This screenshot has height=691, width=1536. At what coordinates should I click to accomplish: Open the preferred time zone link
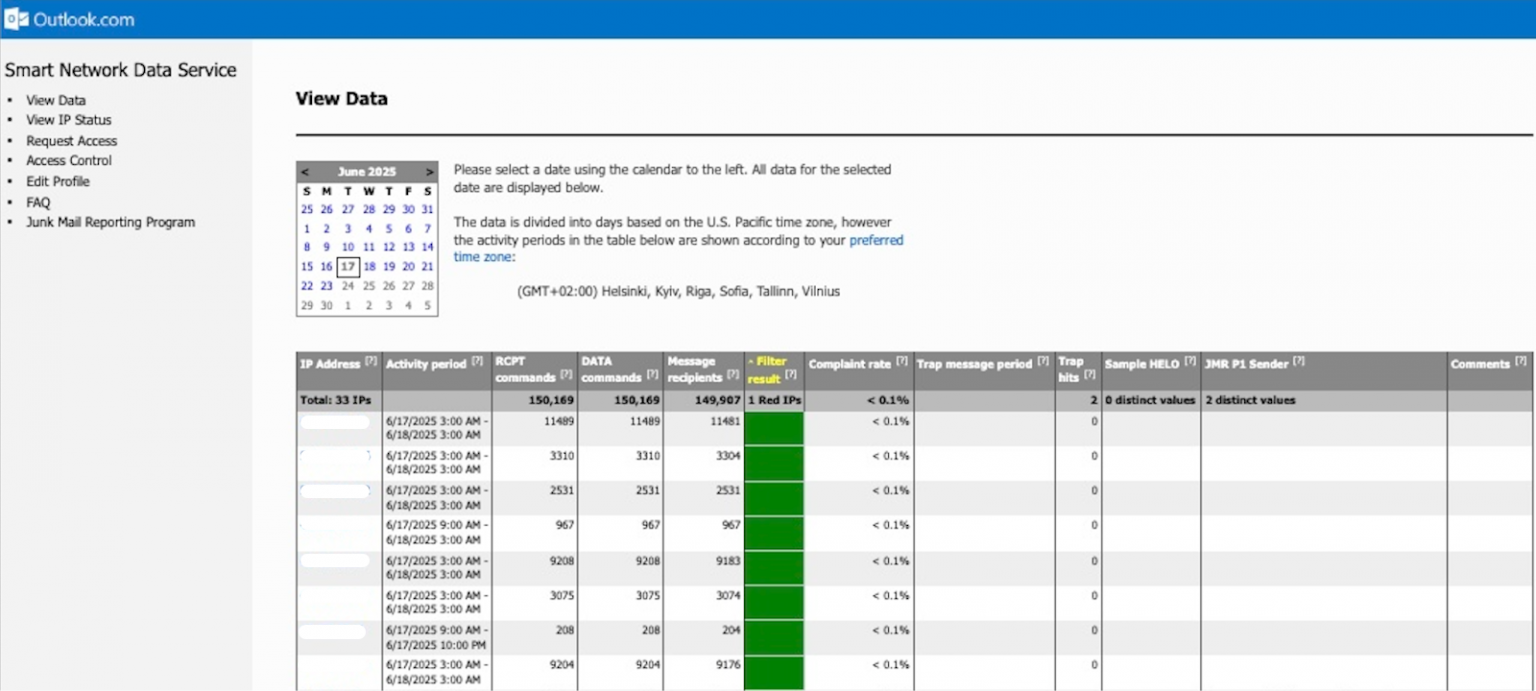tap(877, 240)
